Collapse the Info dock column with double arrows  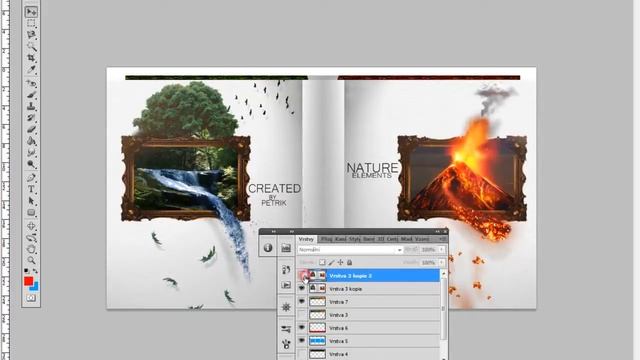(274, 231)
